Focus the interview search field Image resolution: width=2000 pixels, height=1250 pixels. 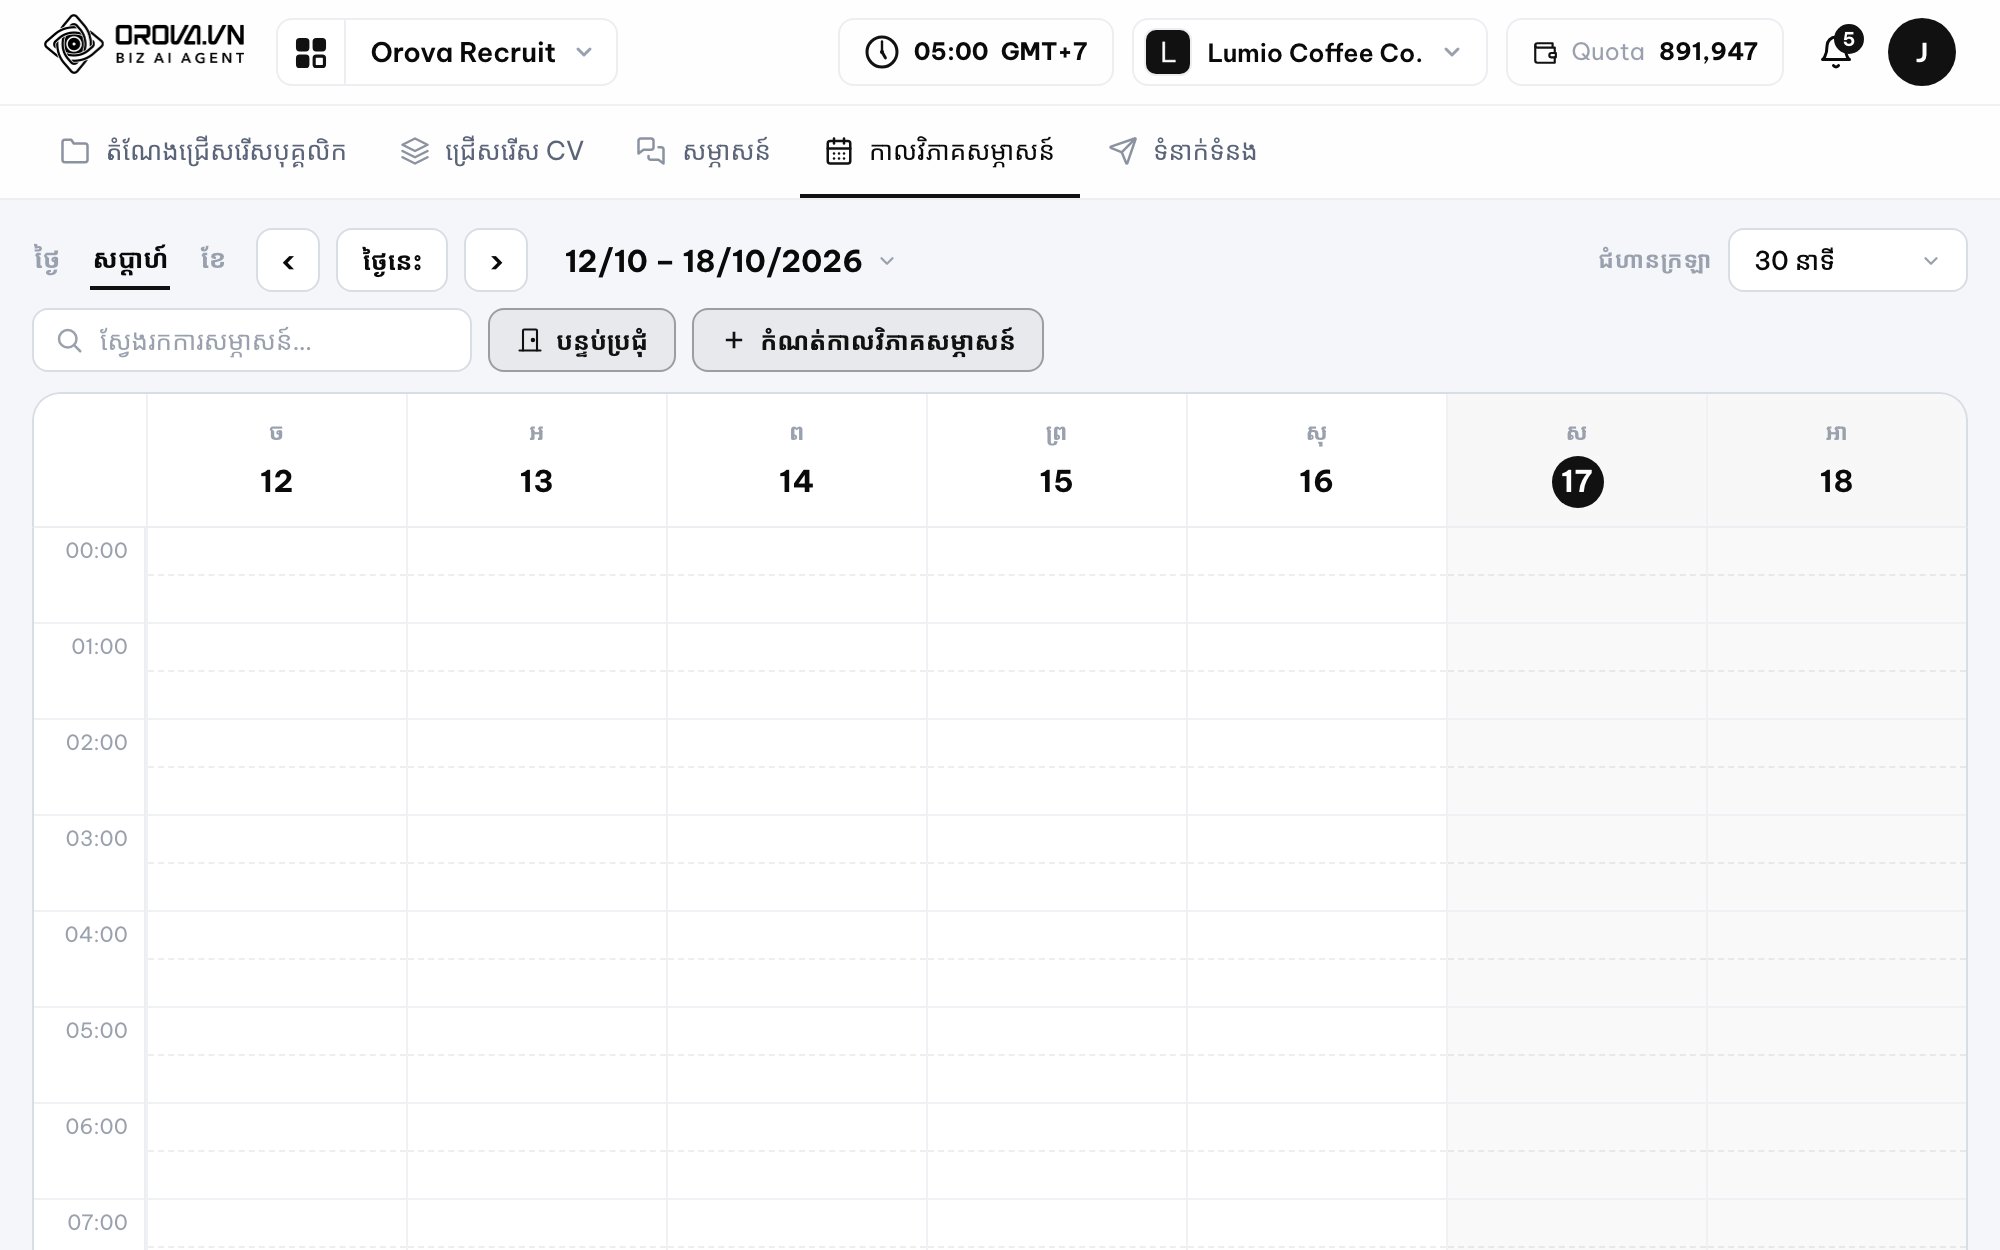pyautogui.click(x=252, y=341)
